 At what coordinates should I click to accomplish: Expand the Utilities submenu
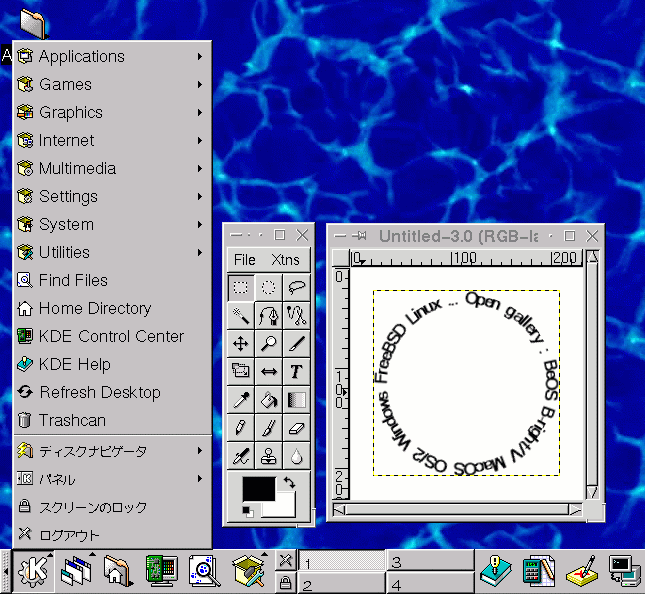coord(112,252)
